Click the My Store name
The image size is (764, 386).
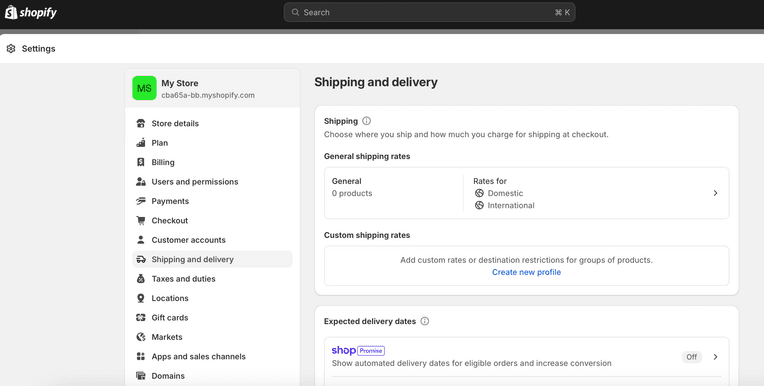[180, 83]
